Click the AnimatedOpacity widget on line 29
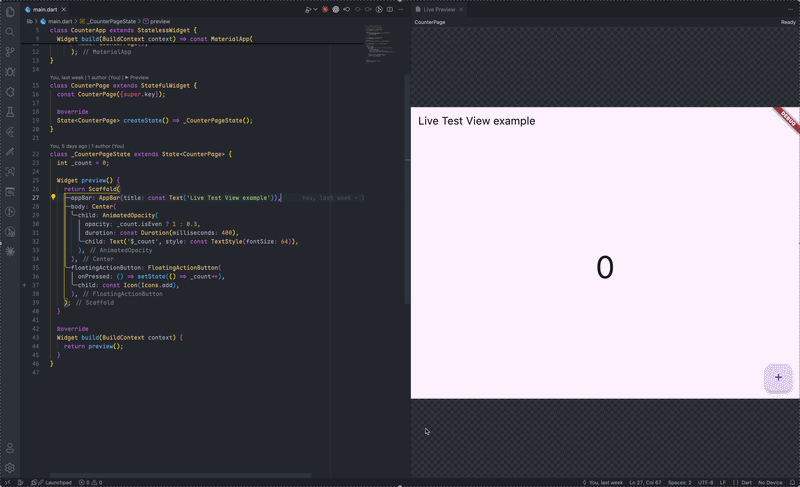The height and width of the screenshot is (487, 800). (x=129, y=215)
